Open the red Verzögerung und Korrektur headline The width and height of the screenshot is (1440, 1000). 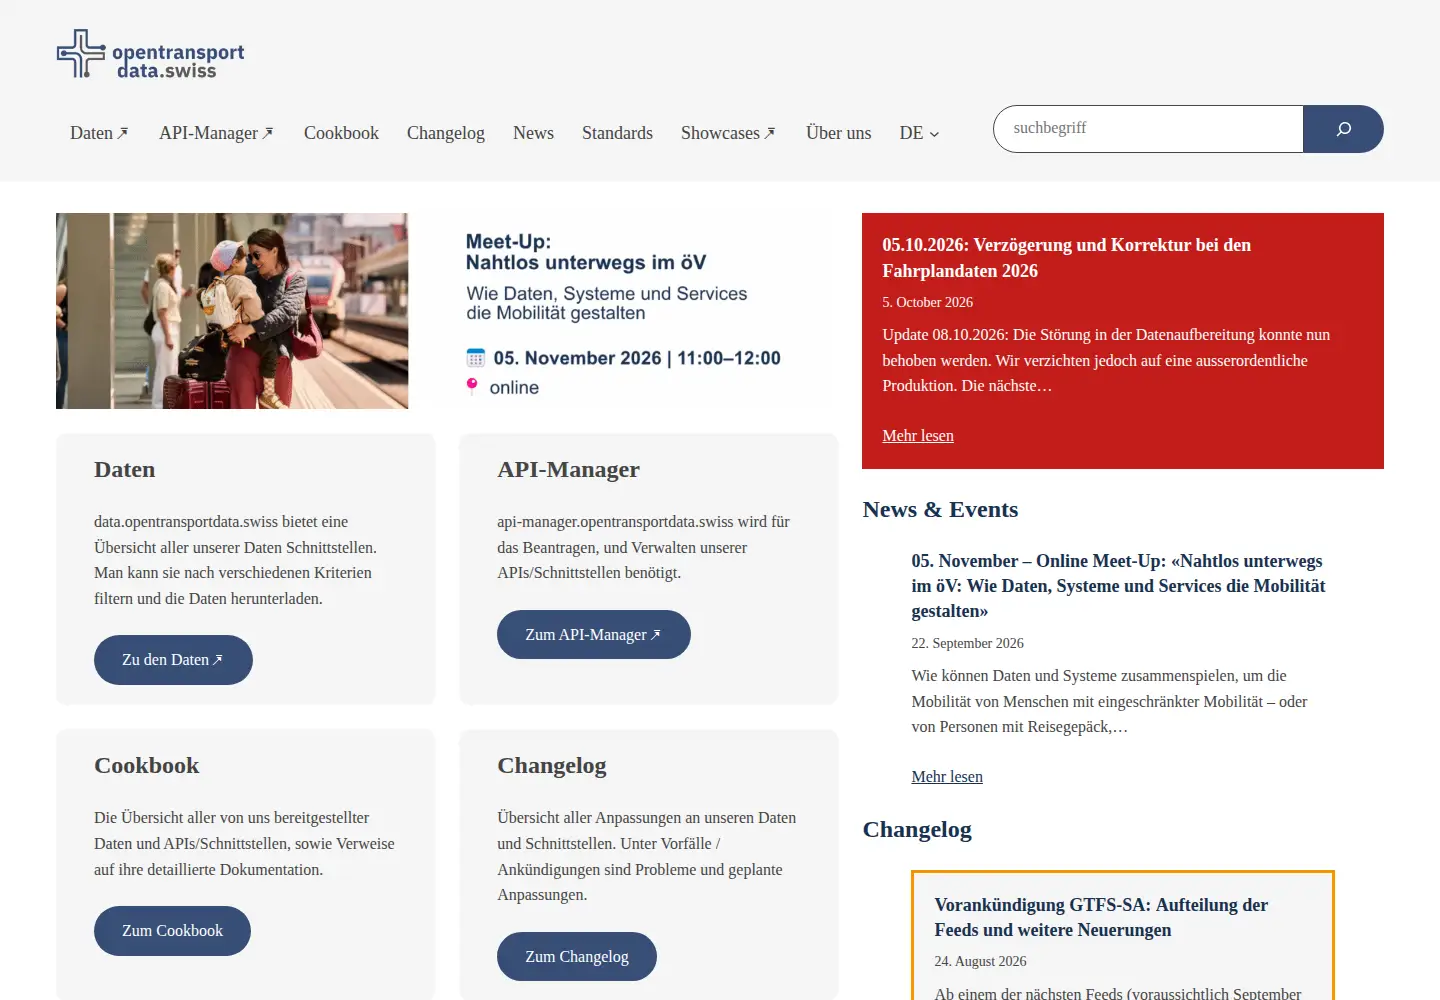[1066, 258]
